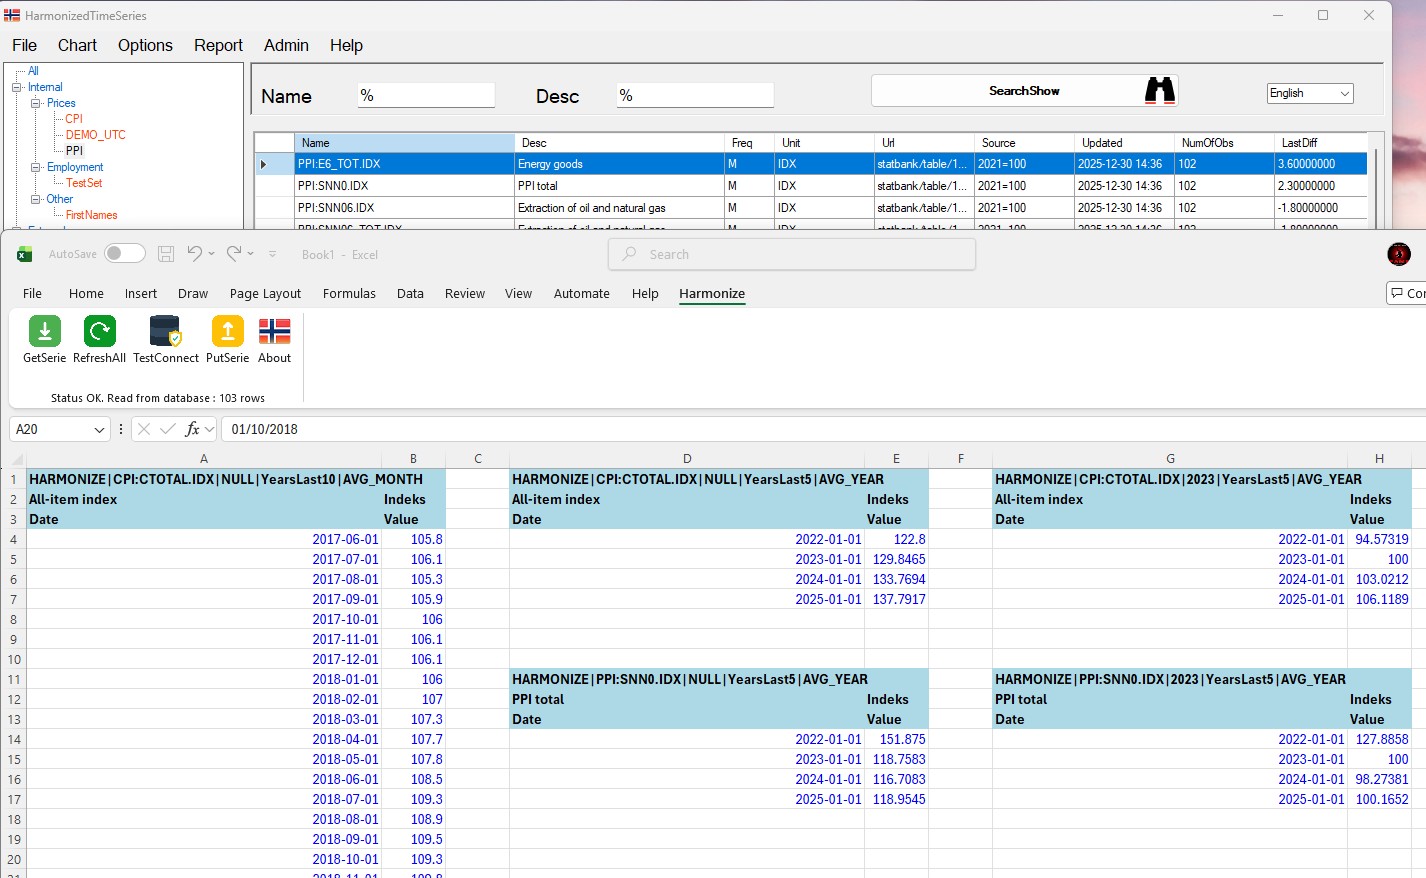Click the Undo arrow in Excel

(195, 254)
